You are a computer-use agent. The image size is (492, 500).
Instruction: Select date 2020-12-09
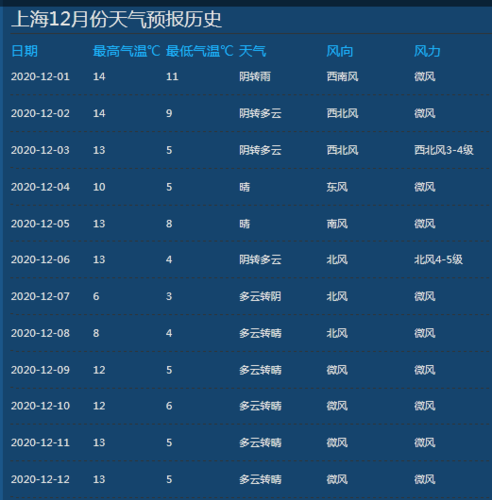click(x=40, y=370)
